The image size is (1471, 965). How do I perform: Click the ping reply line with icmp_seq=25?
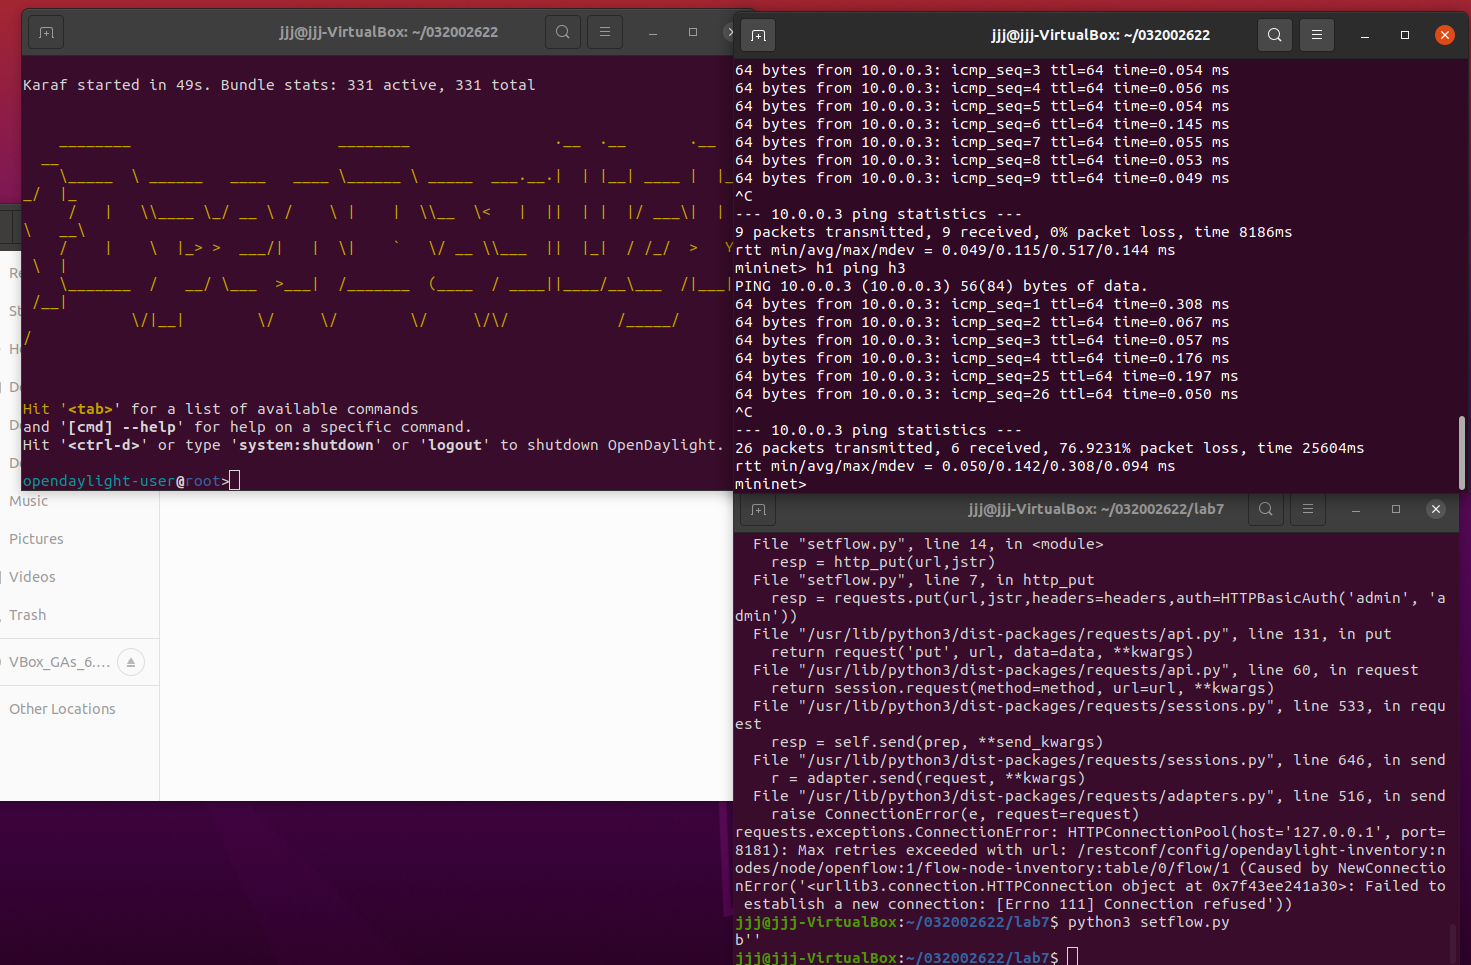pyautogui.click(x=987, y=376)
